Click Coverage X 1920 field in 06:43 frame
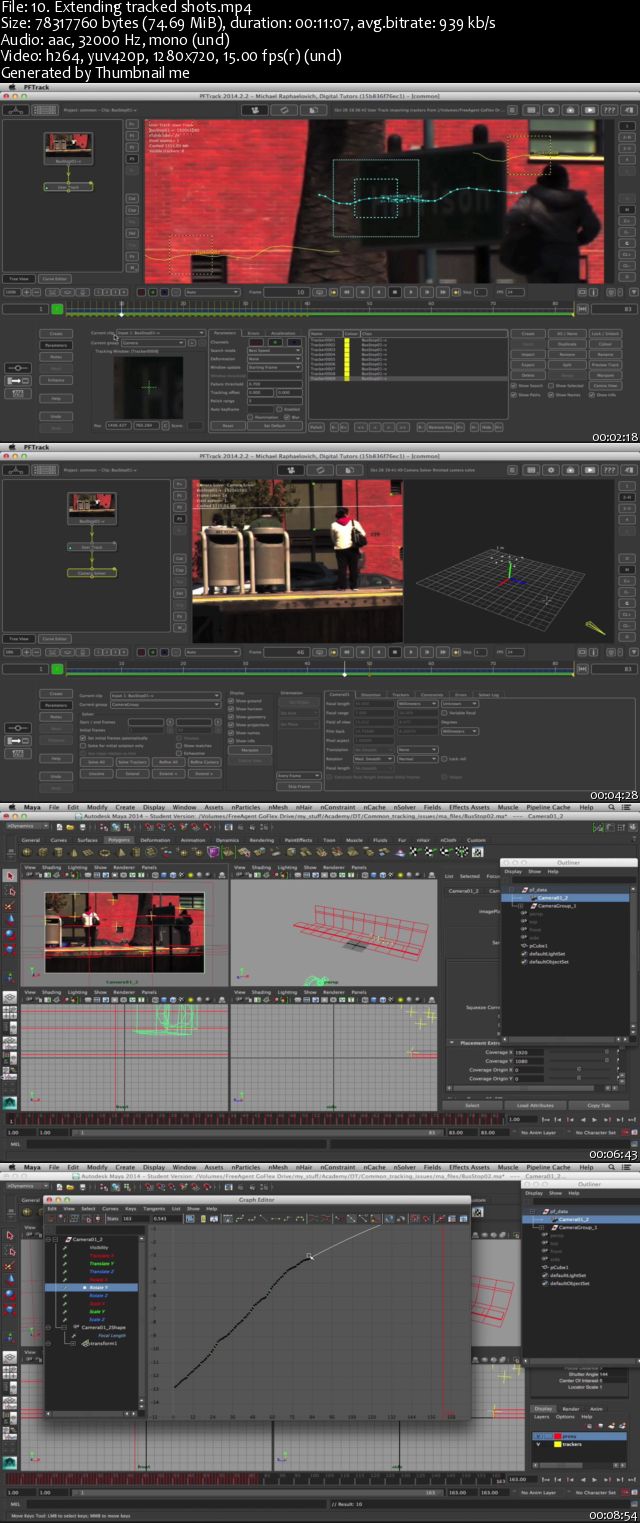The image size is (640, 1523). [x=529, y=1052]
